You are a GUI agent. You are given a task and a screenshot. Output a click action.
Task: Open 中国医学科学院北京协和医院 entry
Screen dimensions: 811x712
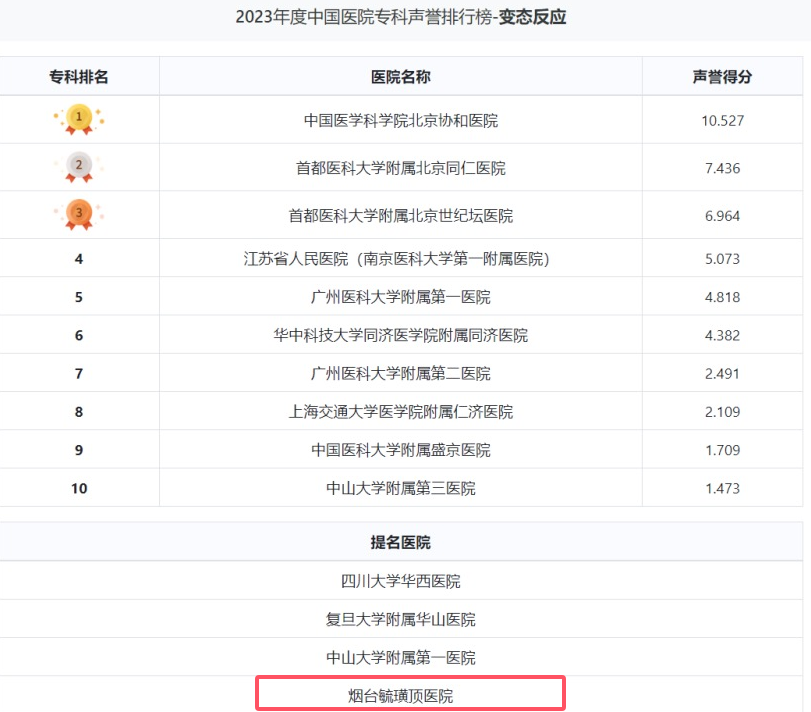[401, 120]
